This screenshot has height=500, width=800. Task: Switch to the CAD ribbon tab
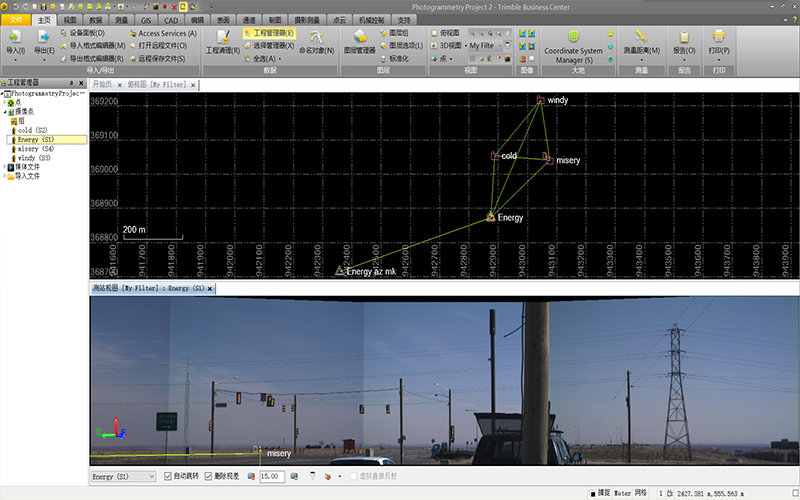coord(171,20)
